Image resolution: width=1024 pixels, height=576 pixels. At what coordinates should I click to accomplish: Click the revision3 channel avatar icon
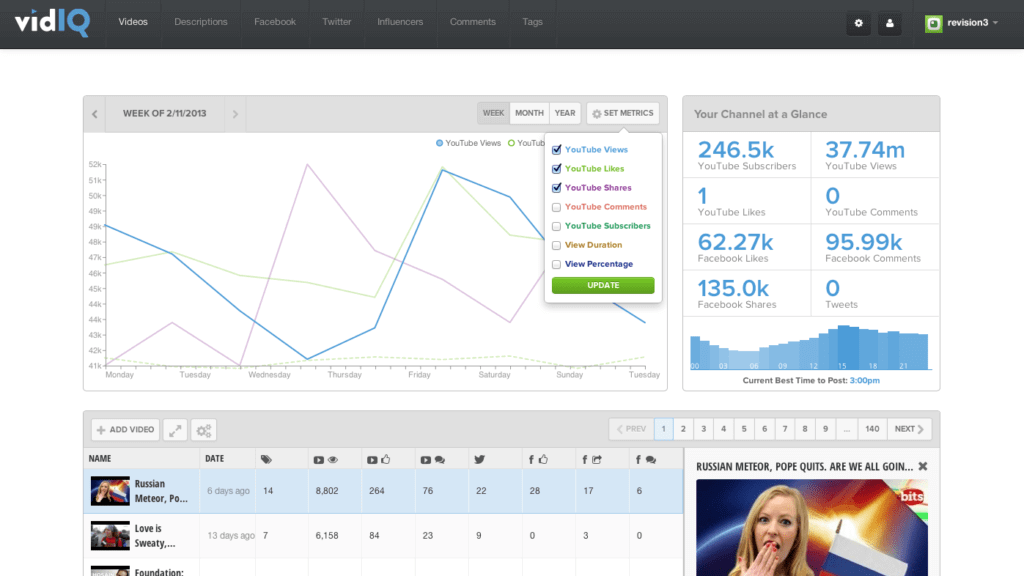coord(933,24)
